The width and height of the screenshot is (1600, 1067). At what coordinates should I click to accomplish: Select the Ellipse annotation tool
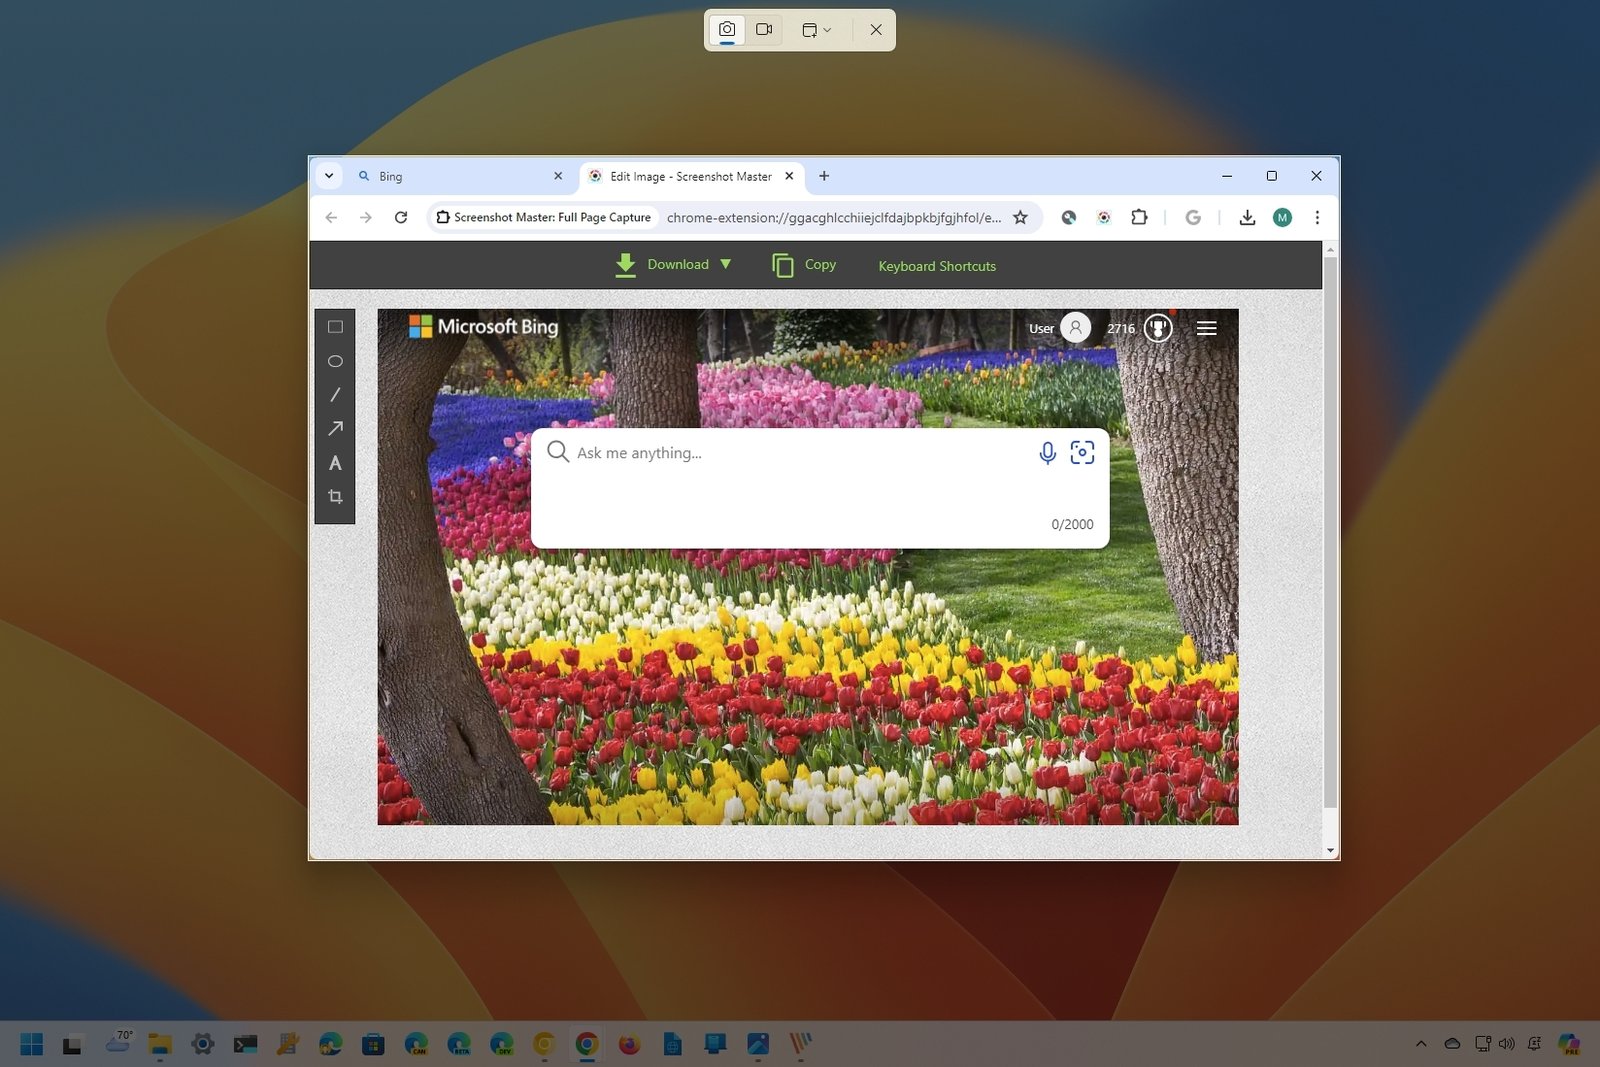pyautogui.click(x=335, y=361)
